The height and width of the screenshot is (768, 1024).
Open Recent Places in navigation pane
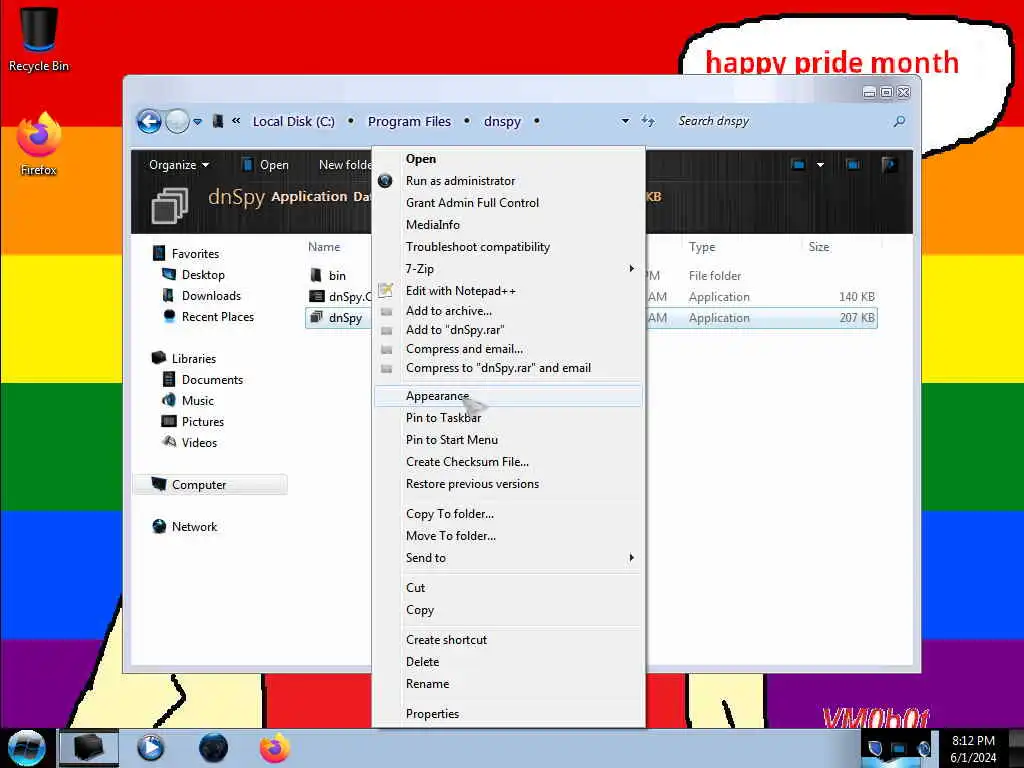tap(217, 317)
